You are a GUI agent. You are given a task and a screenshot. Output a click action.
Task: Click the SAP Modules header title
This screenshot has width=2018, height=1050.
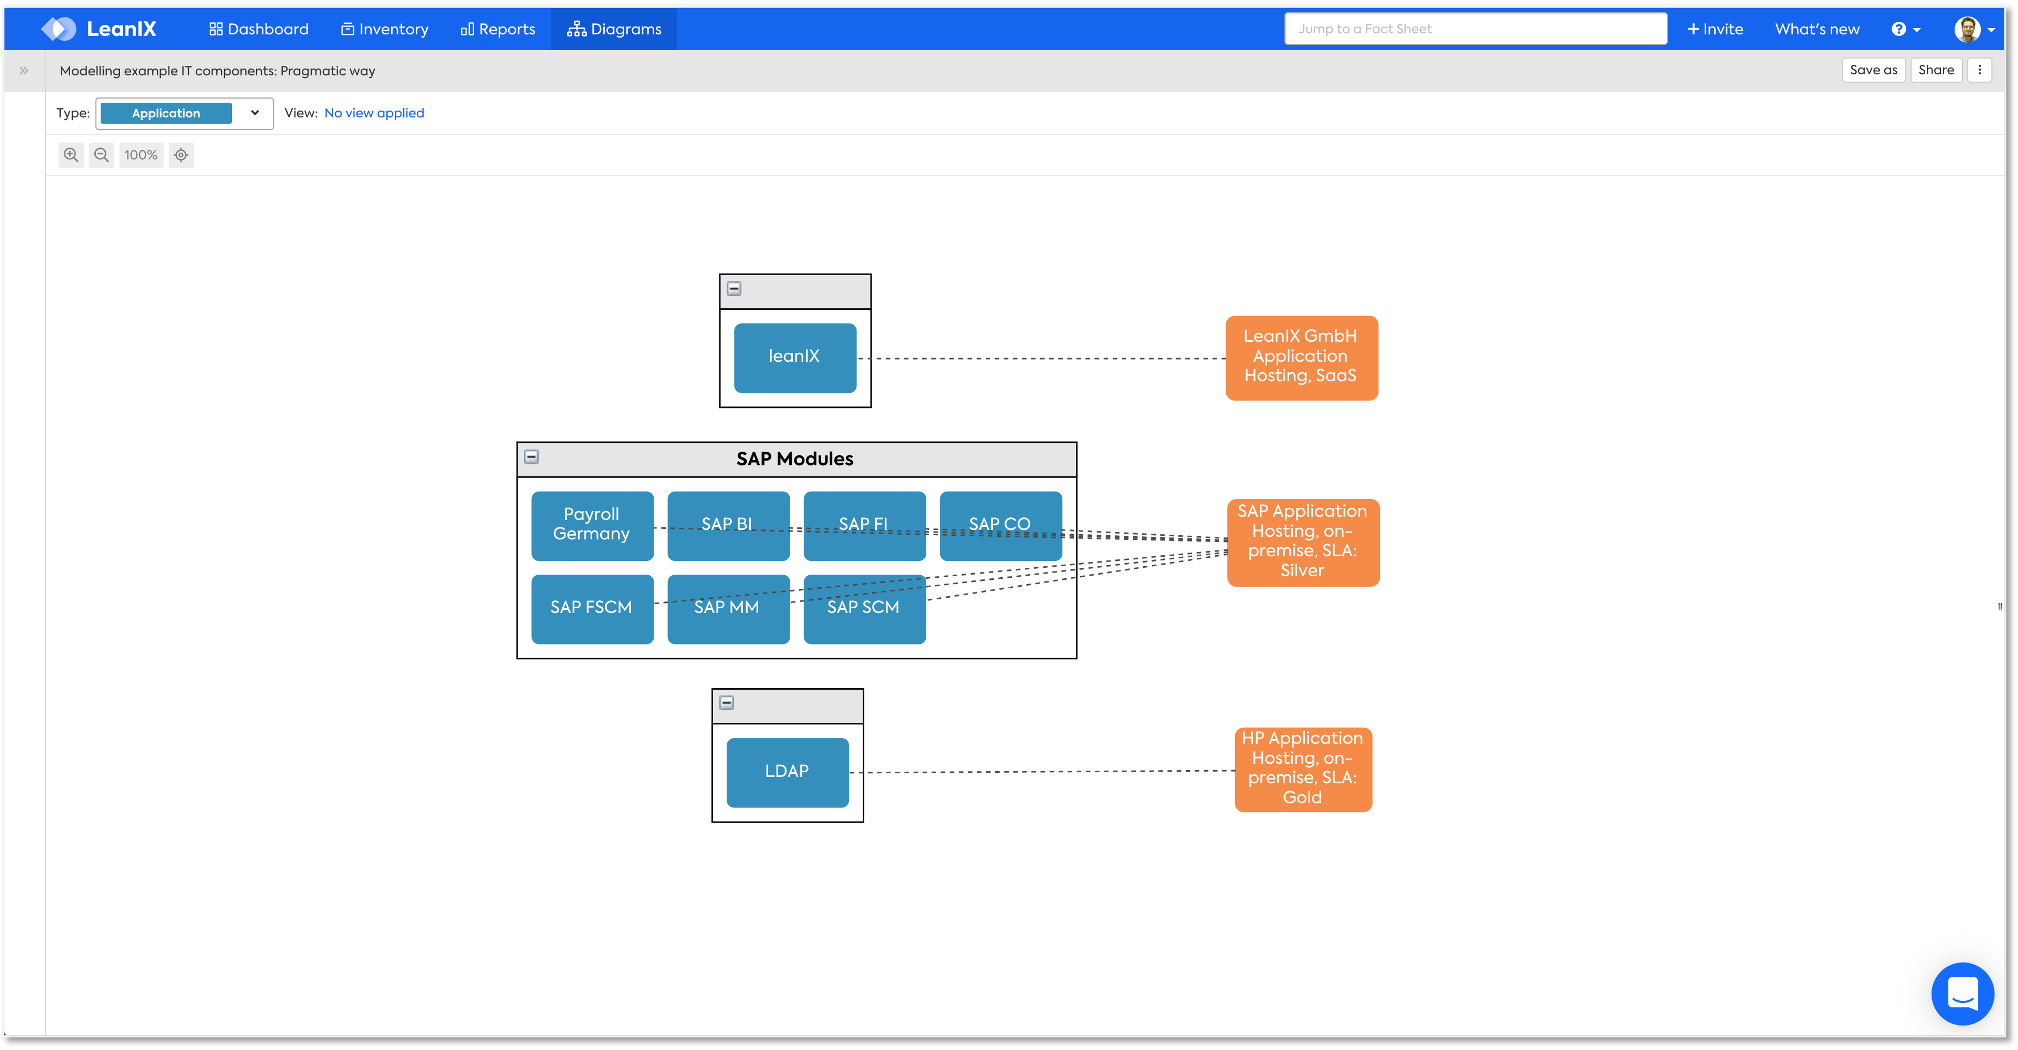(x=795, y=459)
